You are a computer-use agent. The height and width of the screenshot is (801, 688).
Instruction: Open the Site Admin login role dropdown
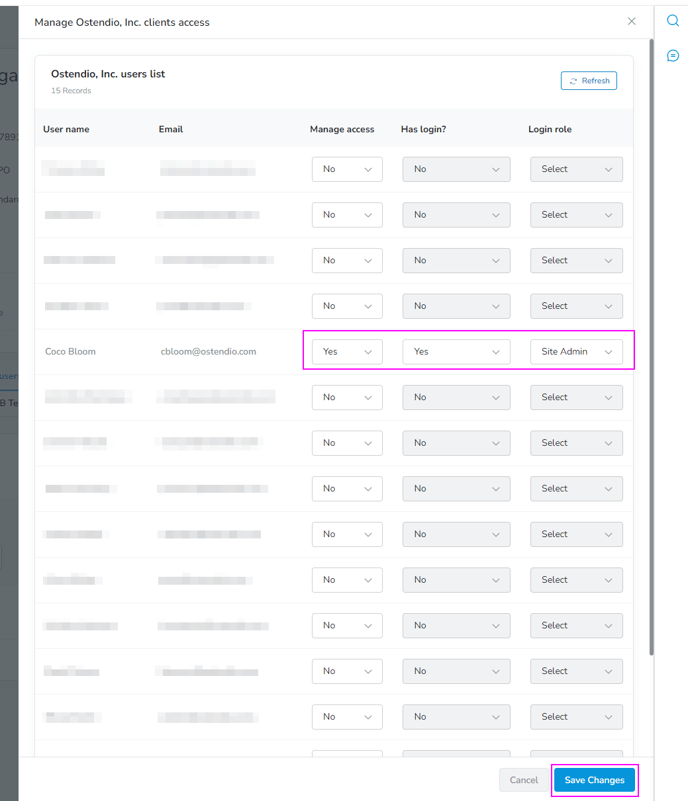pos(576,351)
